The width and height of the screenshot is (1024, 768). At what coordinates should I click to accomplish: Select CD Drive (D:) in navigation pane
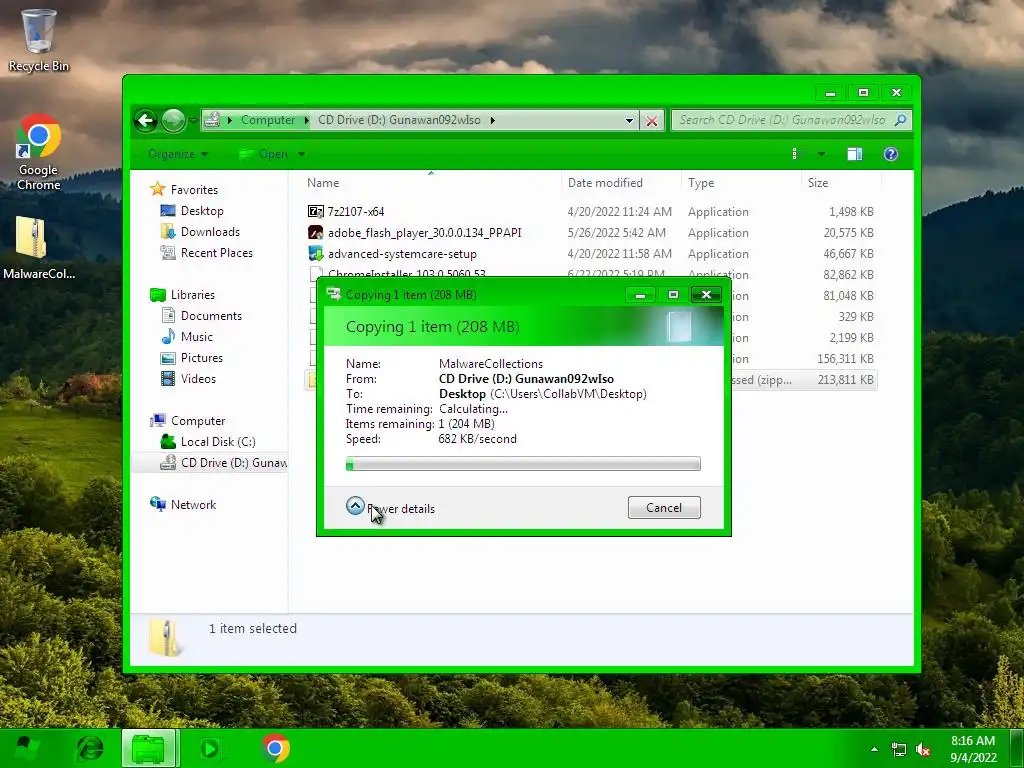(x=233, y=462)
